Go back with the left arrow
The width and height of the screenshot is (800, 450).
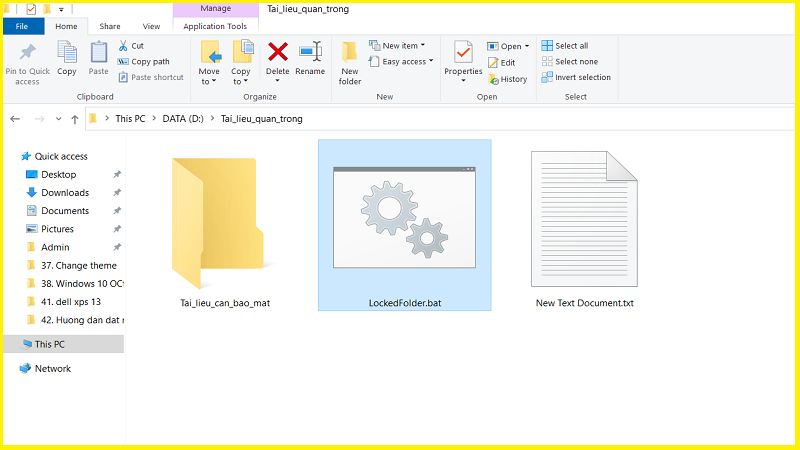[15, 119]
